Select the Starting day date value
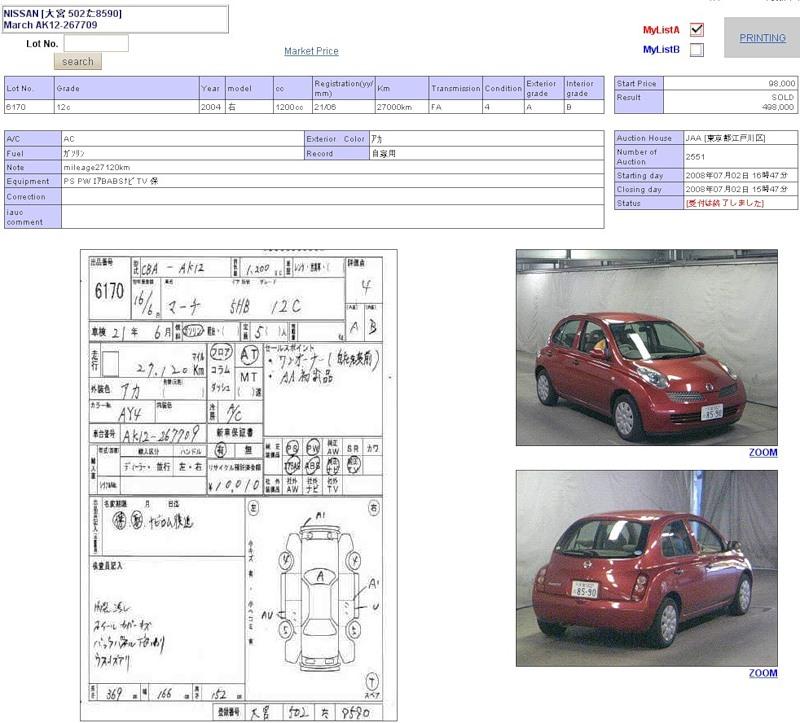800x723 pixels. (736, 176)
